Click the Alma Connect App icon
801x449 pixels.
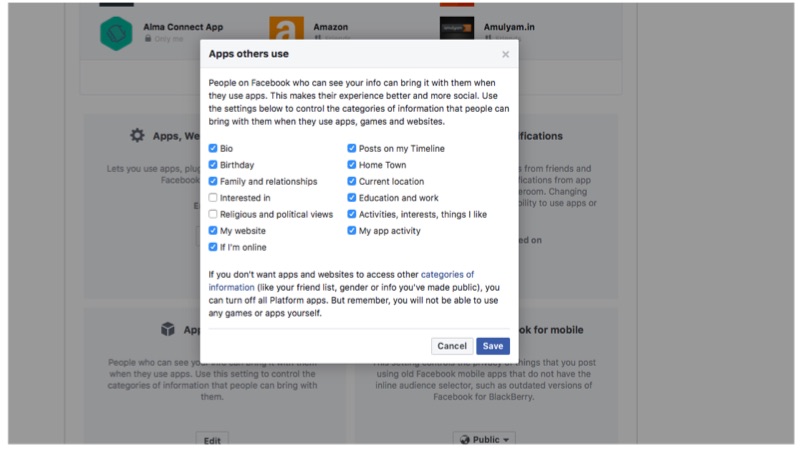click(116, 33)
